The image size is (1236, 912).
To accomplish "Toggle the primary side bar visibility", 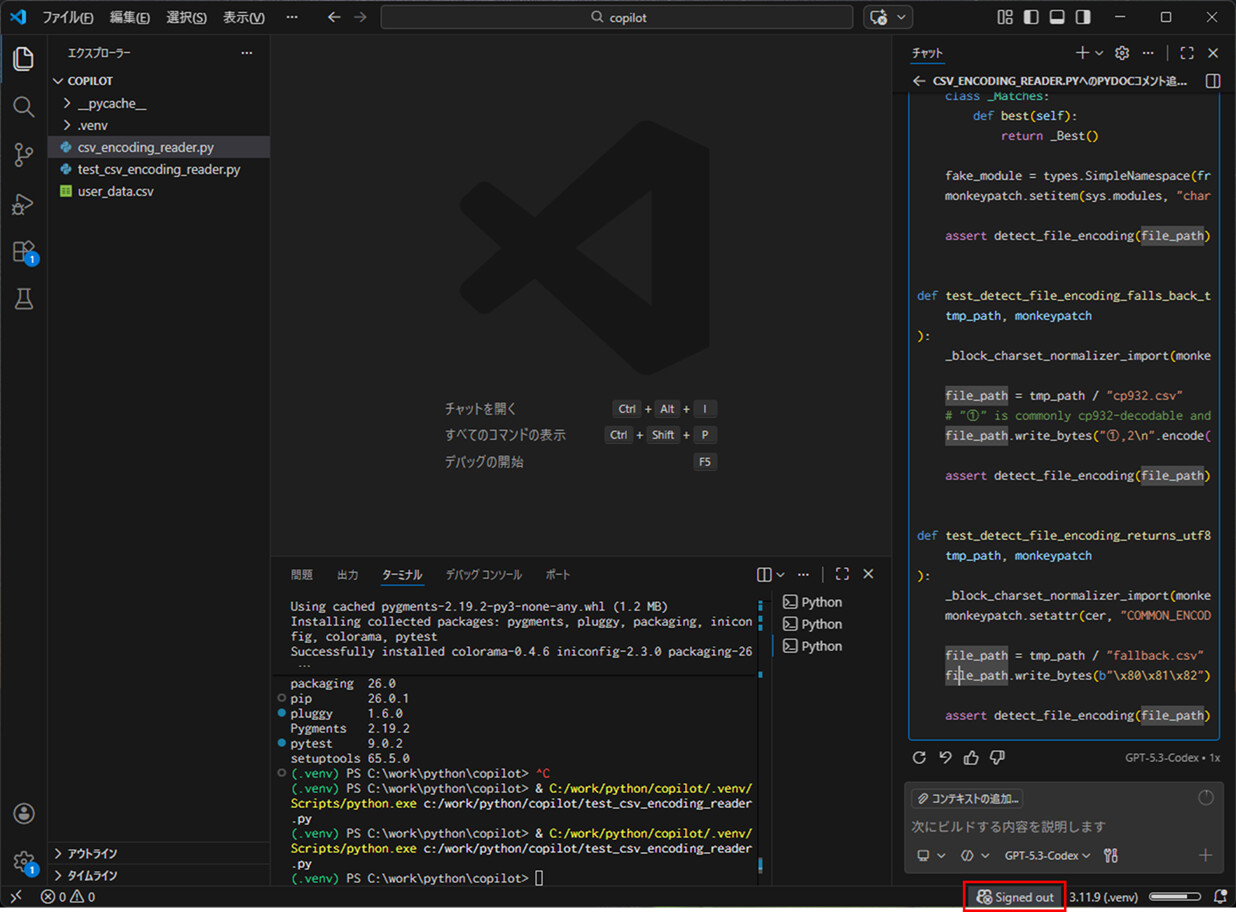I will click(1031, 17).
